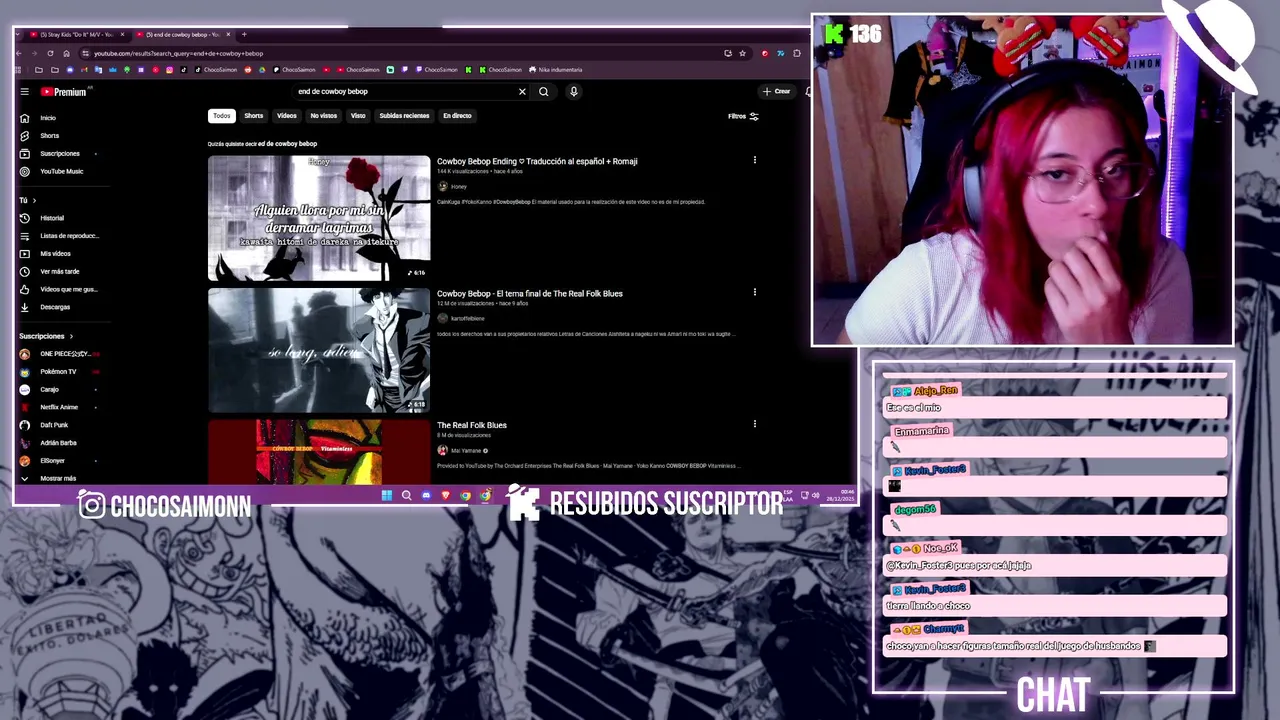
Task: Select the Videos filter chip
Action: tap(287, 116)
